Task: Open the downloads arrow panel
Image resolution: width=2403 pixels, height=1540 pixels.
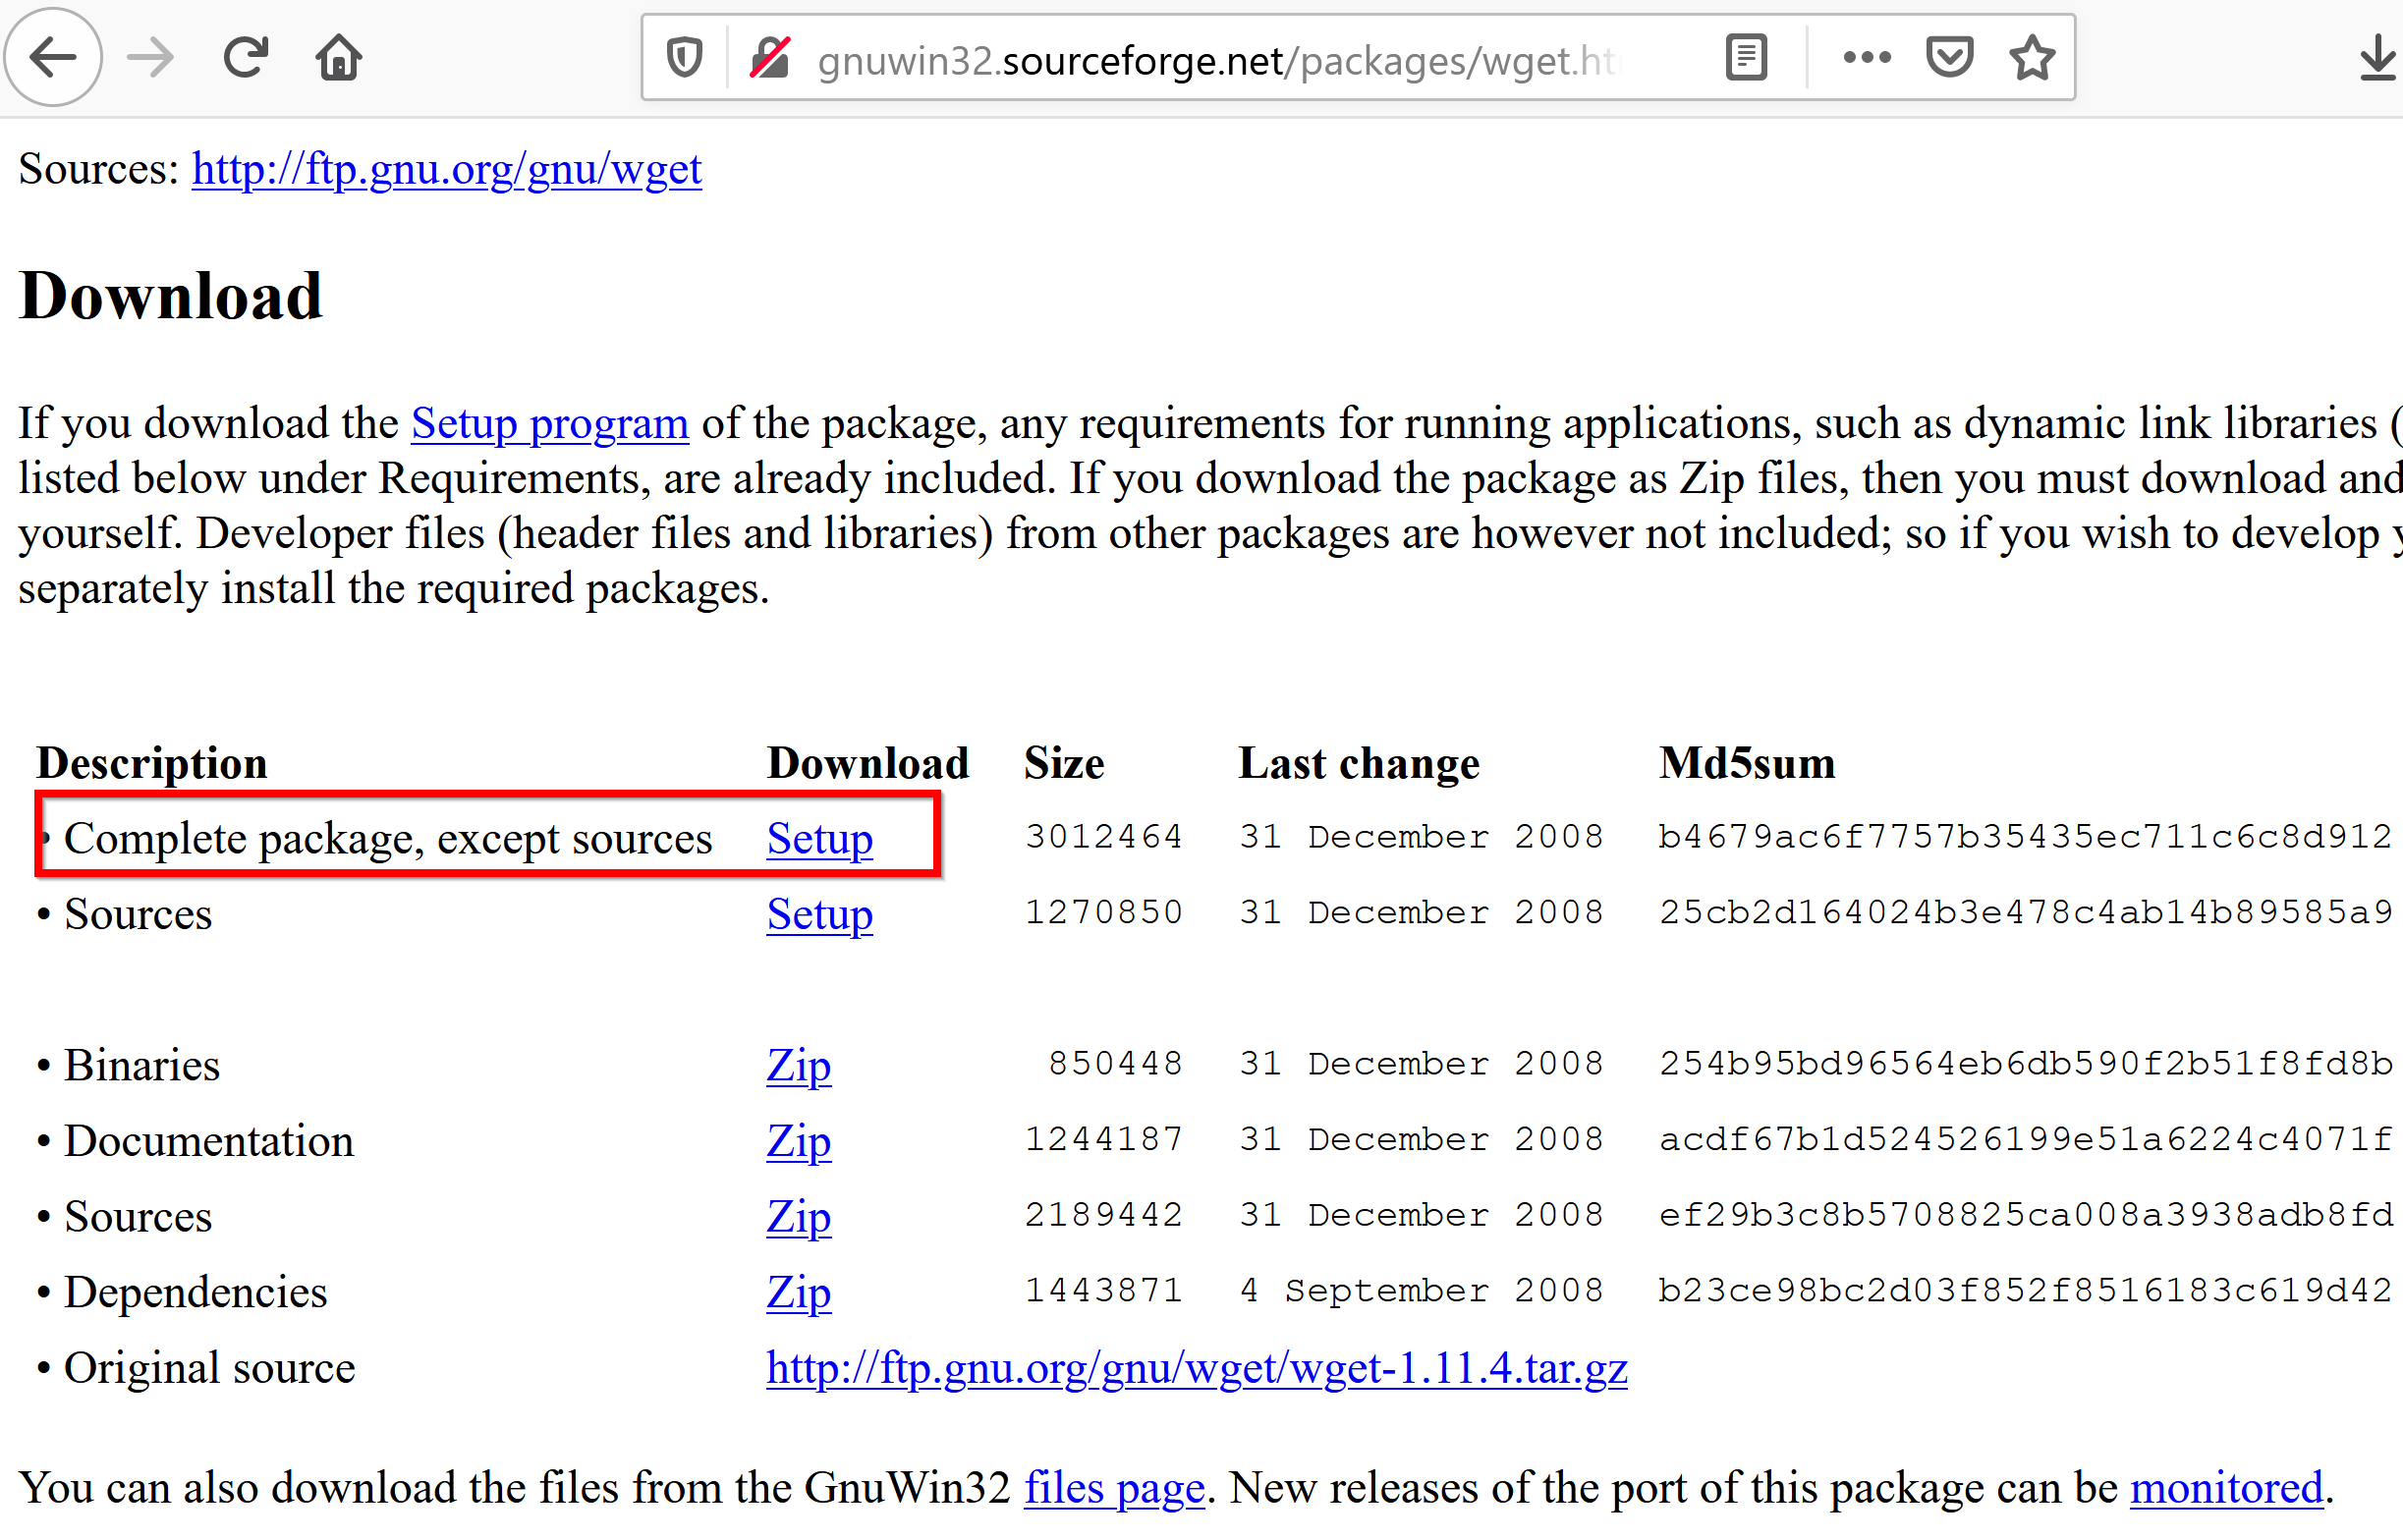Action: click(x=2378, y=57)
